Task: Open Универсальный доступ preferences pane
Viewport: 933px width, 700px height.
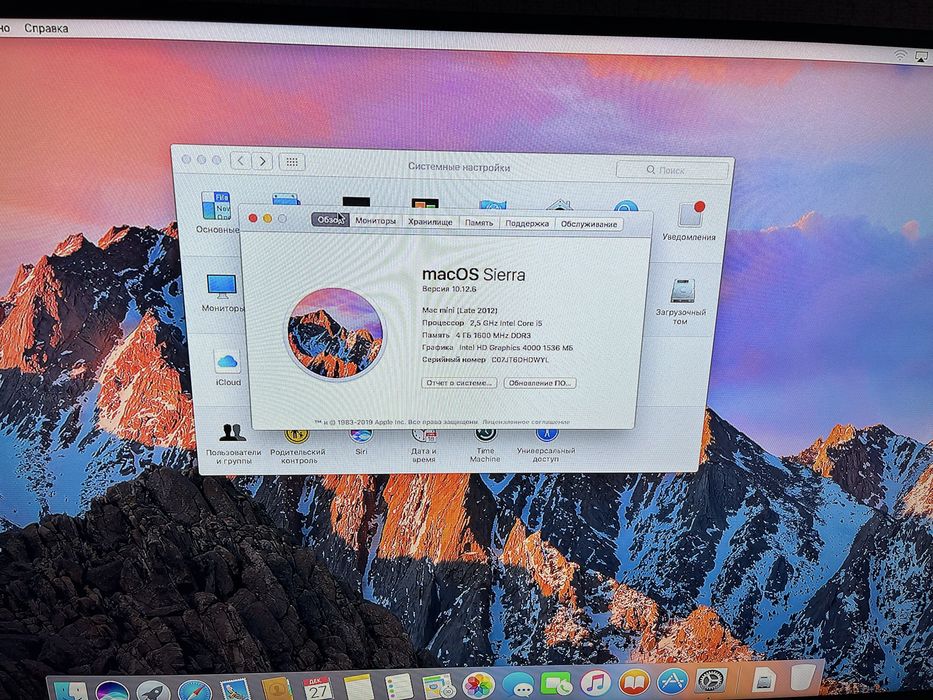Action: [546, 446]
